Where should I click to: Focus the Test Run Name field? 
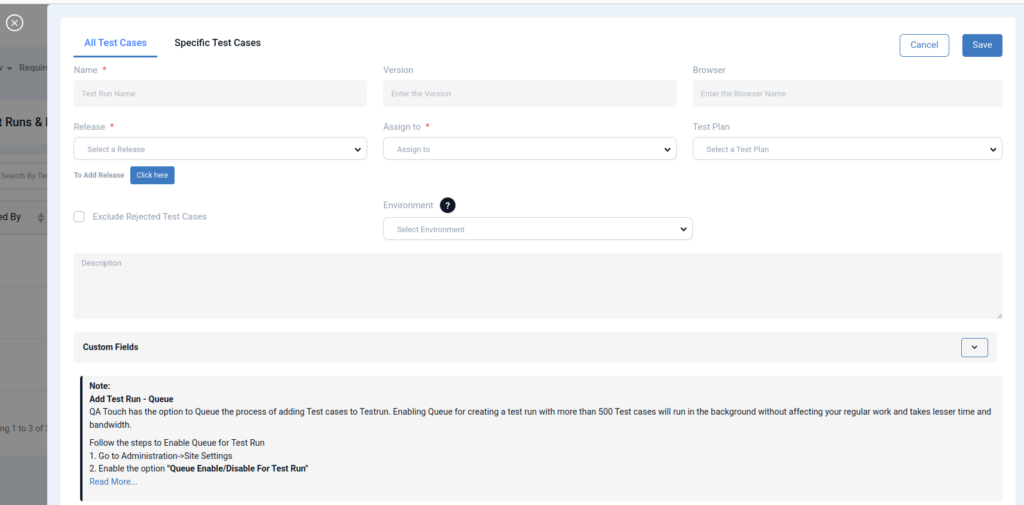pos(220,94)
